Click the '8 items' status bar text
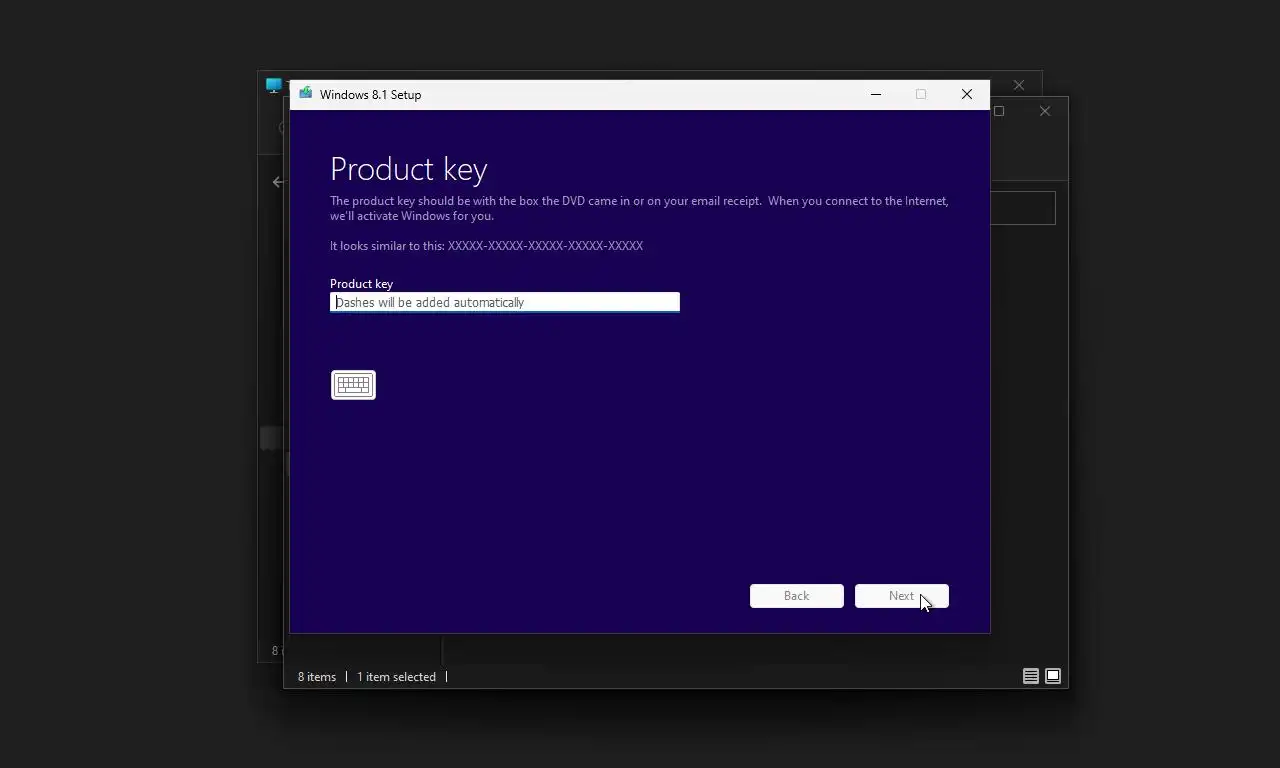 coord(317,677)
